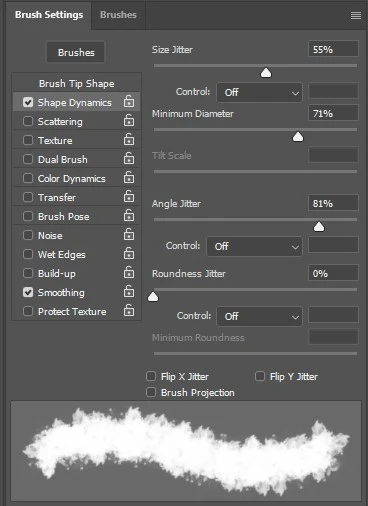Toggle lock icon for Scattering
This screenshot has height=506, width=368.
point(129,120)
